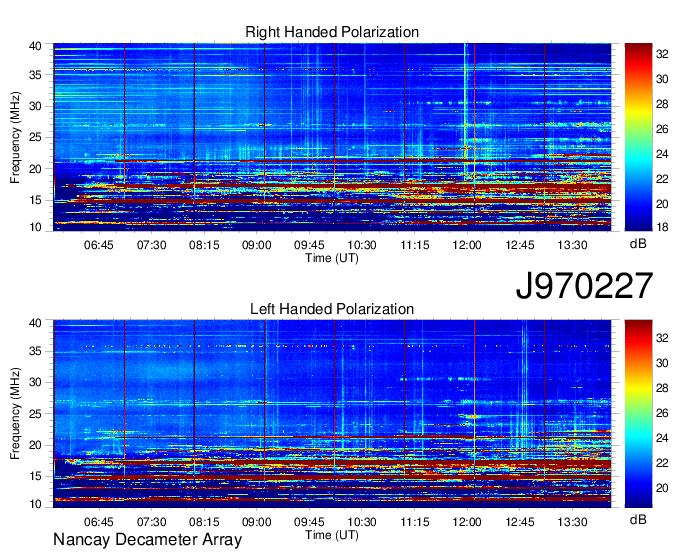
Task: Click the right-handed polarization spectrogram image
Action: [x=332, y=137]
